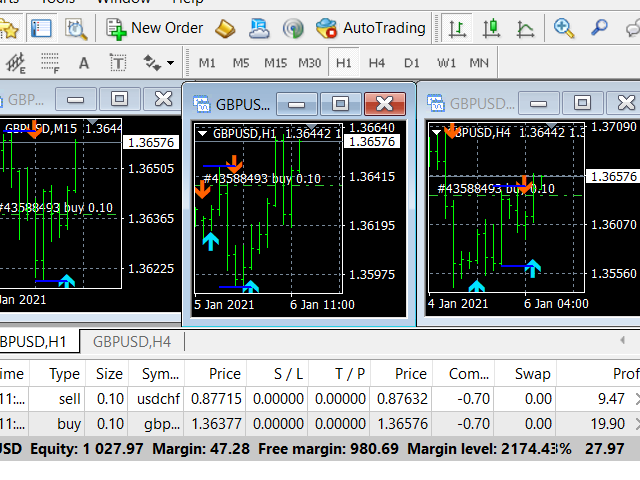Open the MetaEditor yellow book icon
This screenshot has height=480, width=640.
225,29
